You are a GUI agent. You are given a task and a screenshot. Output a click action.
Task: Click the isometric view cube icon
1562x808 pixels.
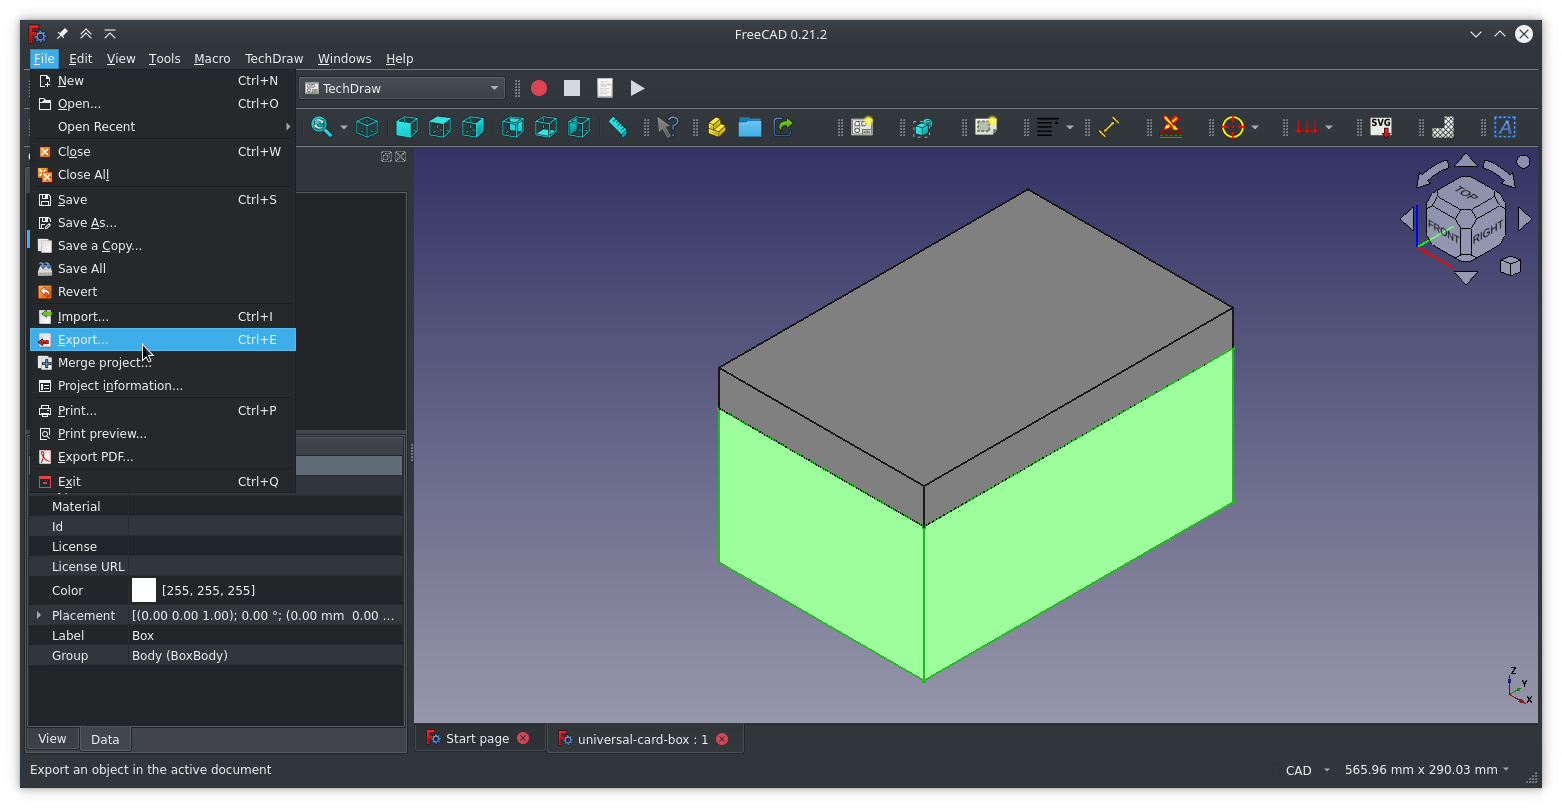(x=367, y=127)
